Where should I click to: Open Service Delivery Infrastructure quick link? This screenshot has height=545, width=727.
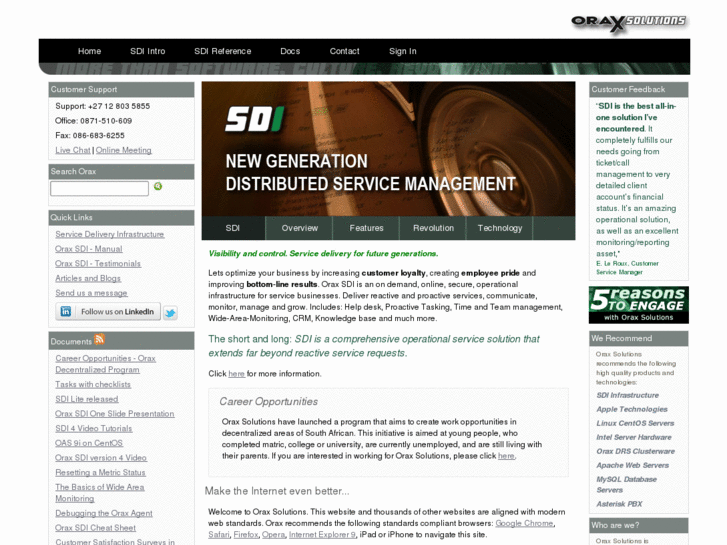pos(109,234)
